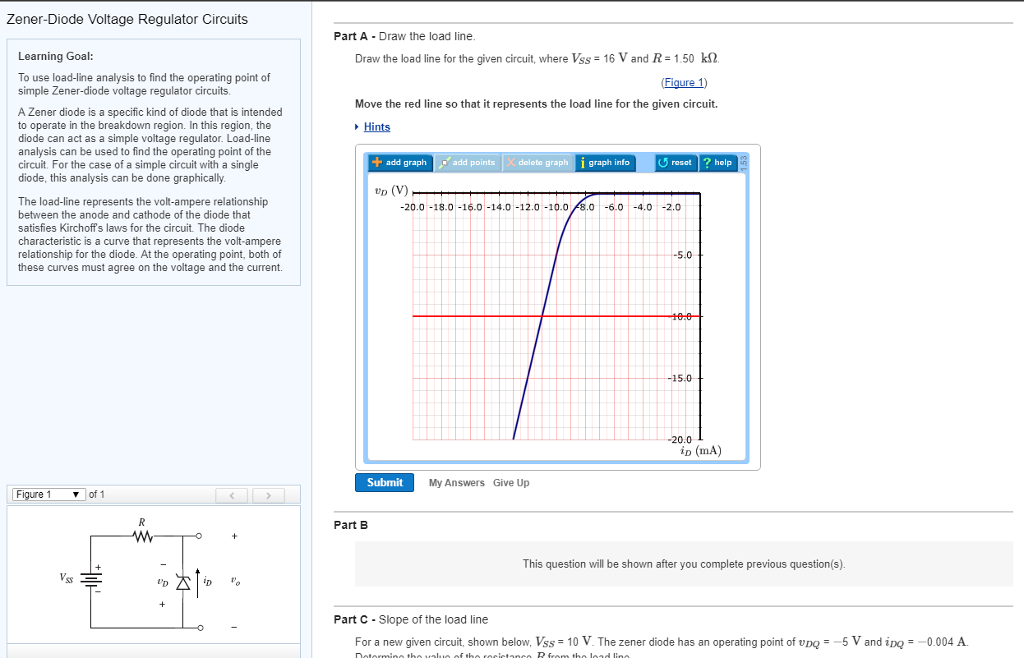
Task: Expand the Hints section
Action: (376, 127)
